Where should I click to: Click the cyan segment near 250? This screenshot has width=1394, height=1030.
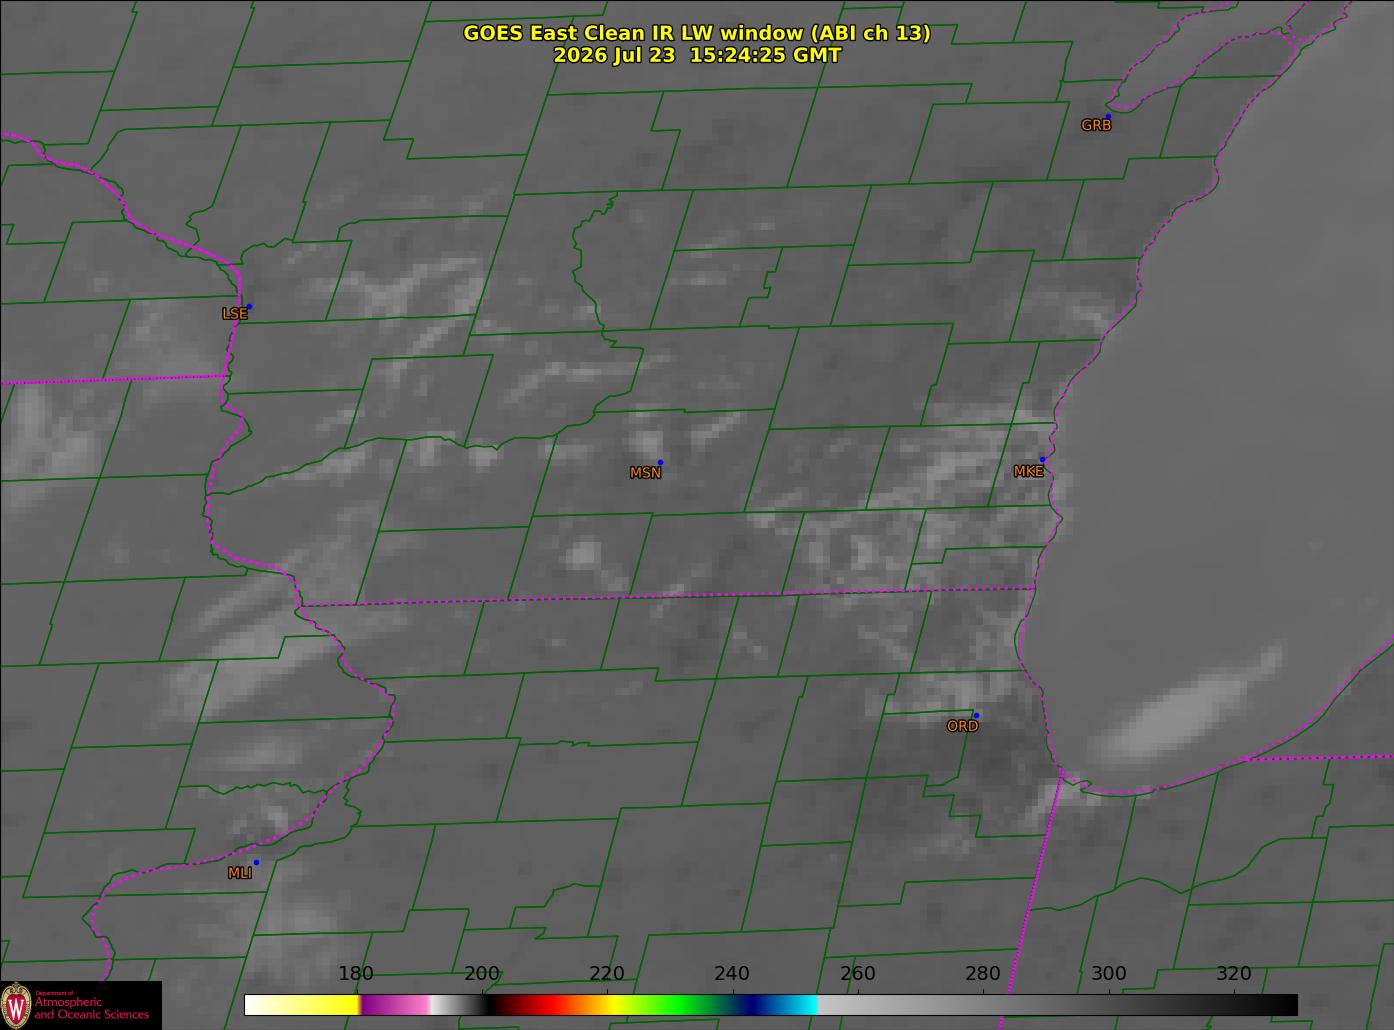(795, 1004)
